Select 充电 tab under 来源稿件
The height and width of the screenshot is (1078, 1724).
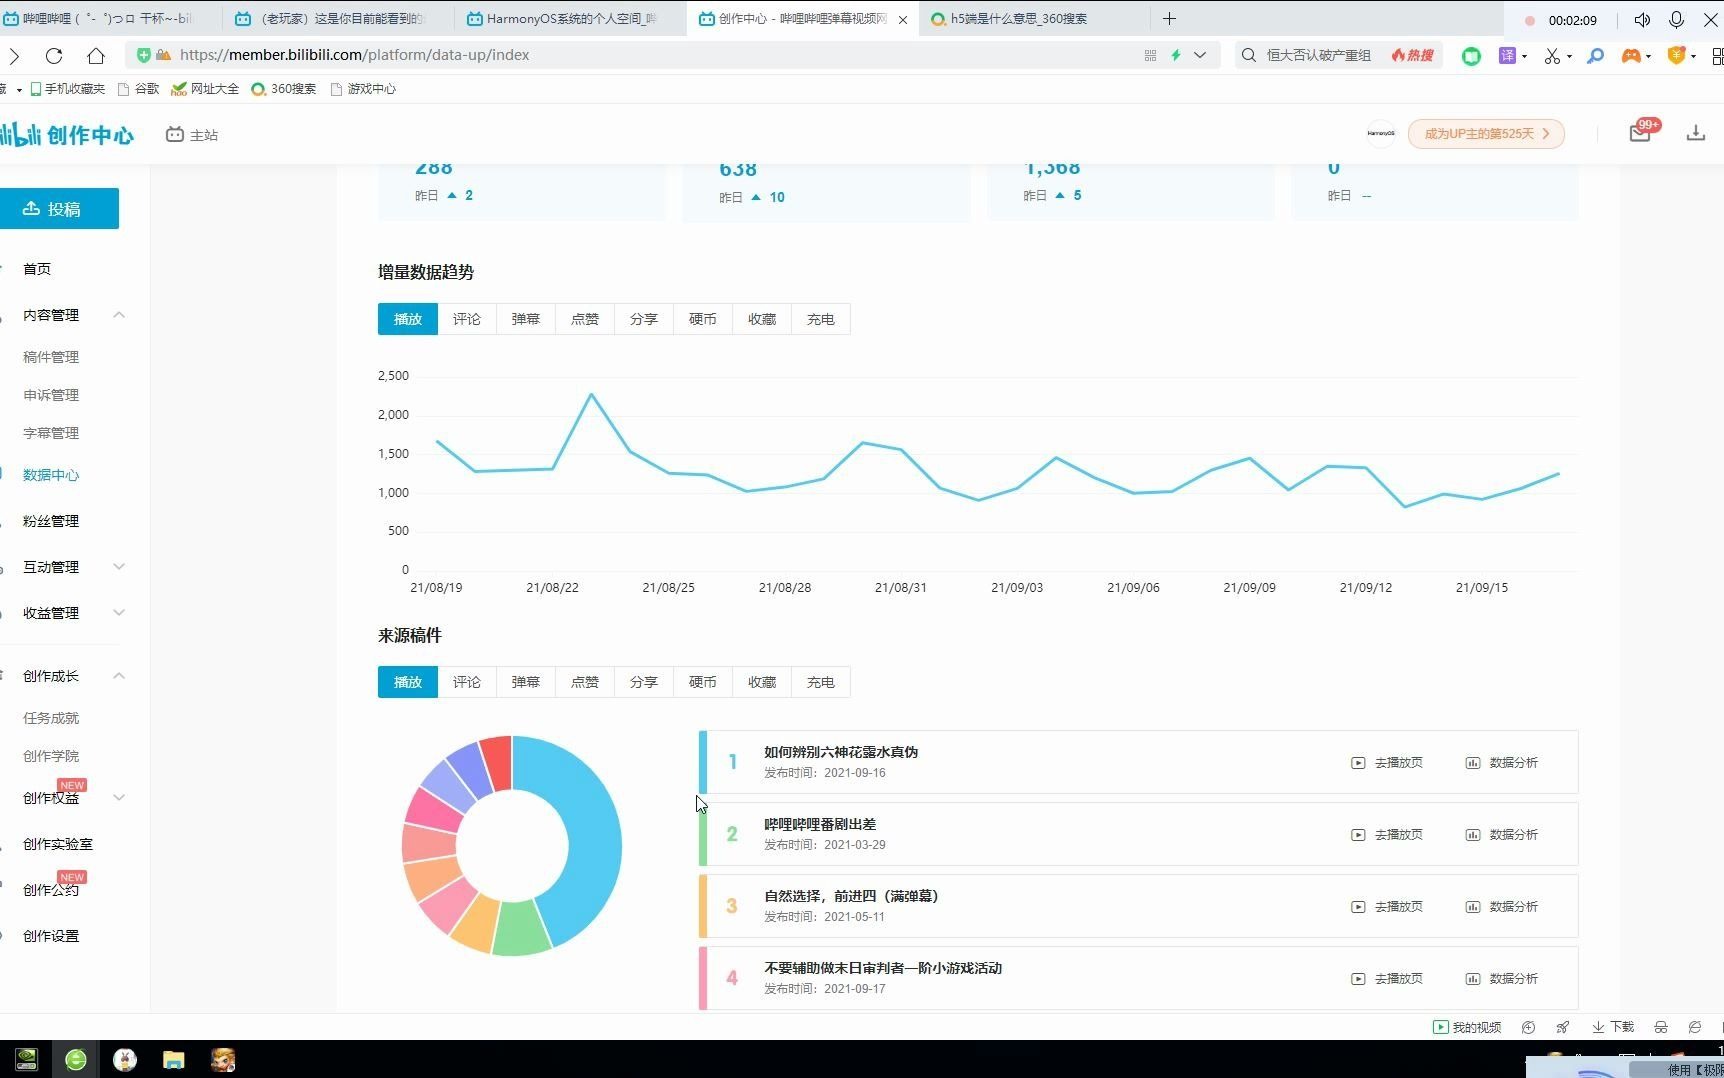821,682
